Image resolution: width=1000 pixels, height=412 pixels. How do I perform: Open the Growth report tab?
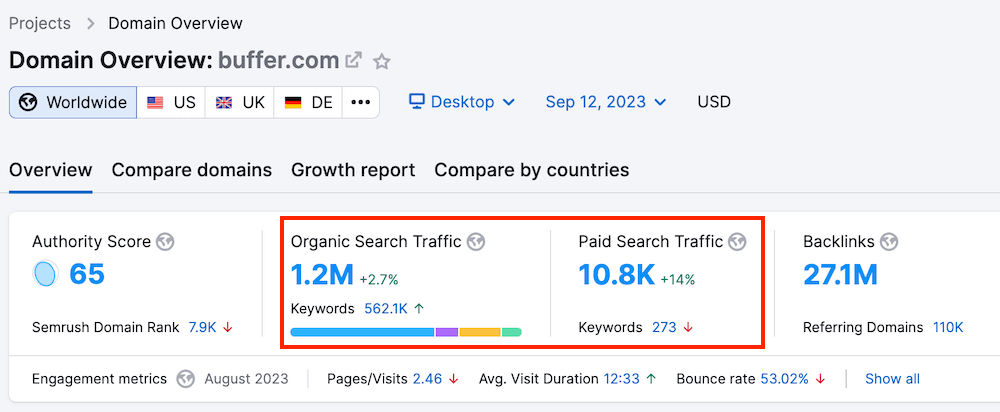pos(353,170)
